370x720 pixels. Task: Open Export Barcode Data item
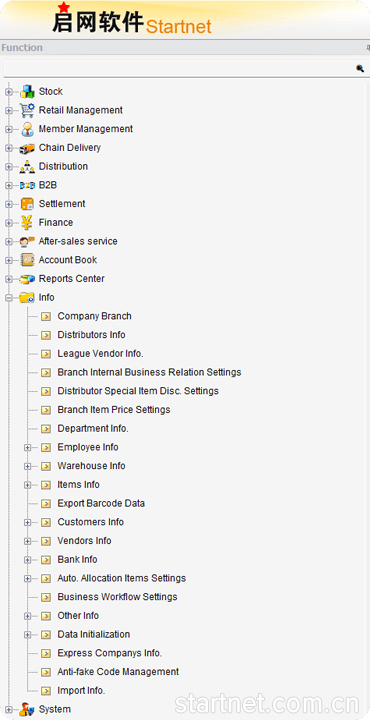pyautogui.click(x=101, y=504)
